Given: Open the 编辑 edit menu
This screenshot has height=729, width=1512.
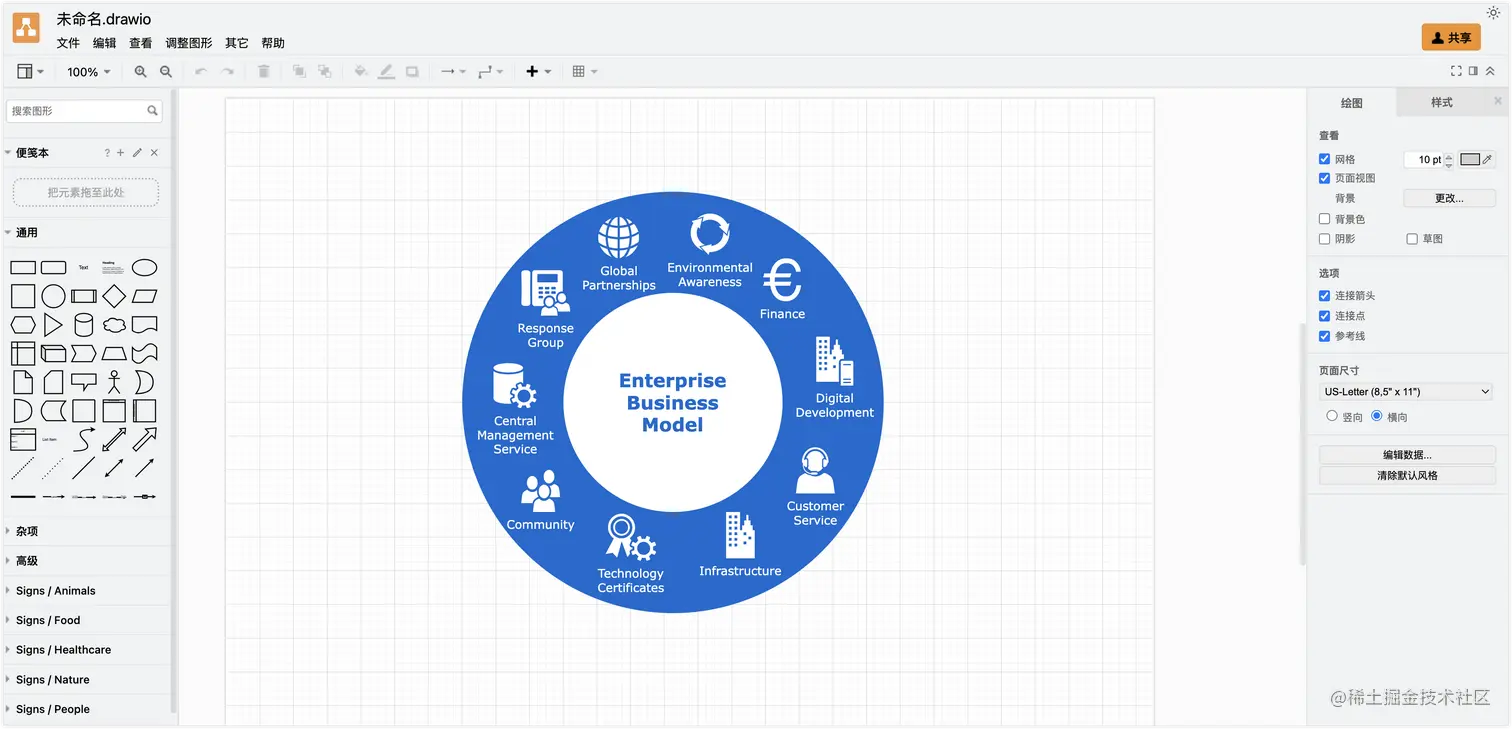Looking at the screenshot, I should point(104,43).
